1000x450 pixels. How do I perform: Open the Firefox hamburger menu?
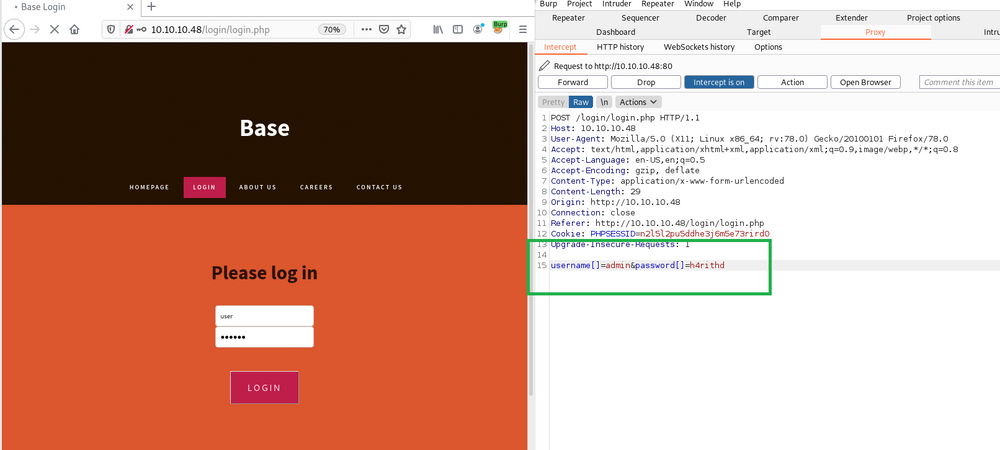click(523, 29)
